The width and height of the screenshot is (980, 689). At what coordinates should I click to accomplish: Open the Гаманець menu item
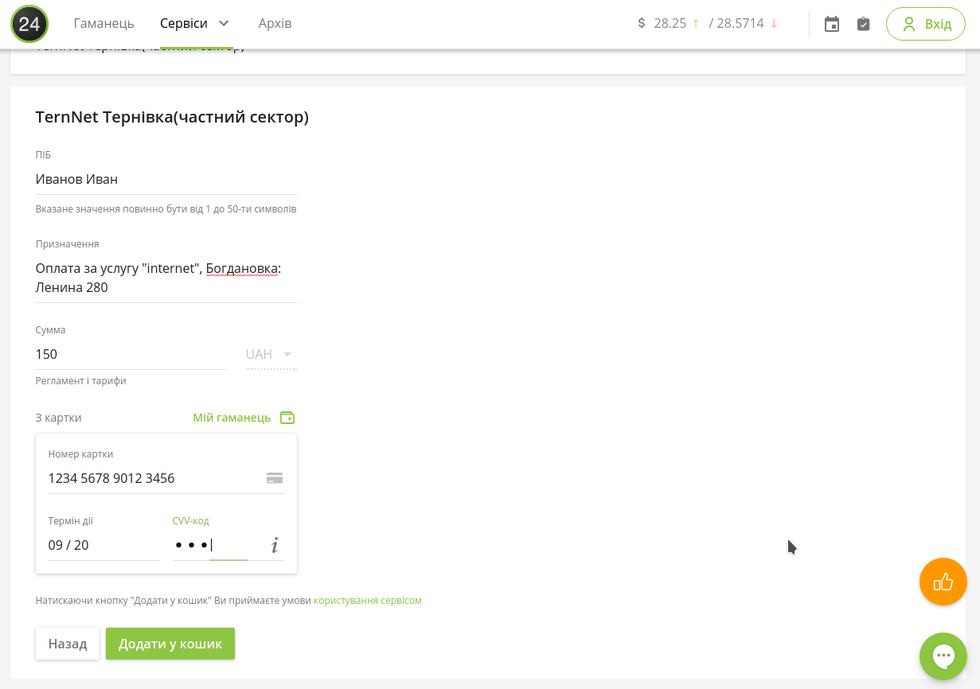tap(104, 23)
